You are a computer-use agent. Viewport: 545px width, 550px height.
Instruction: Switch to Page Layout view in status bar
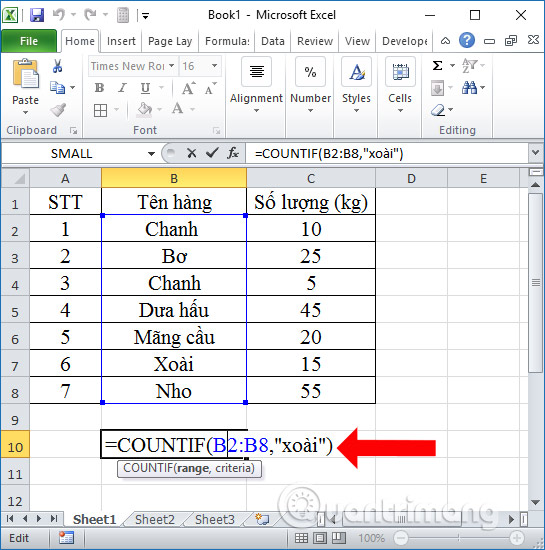click(320, 538)
